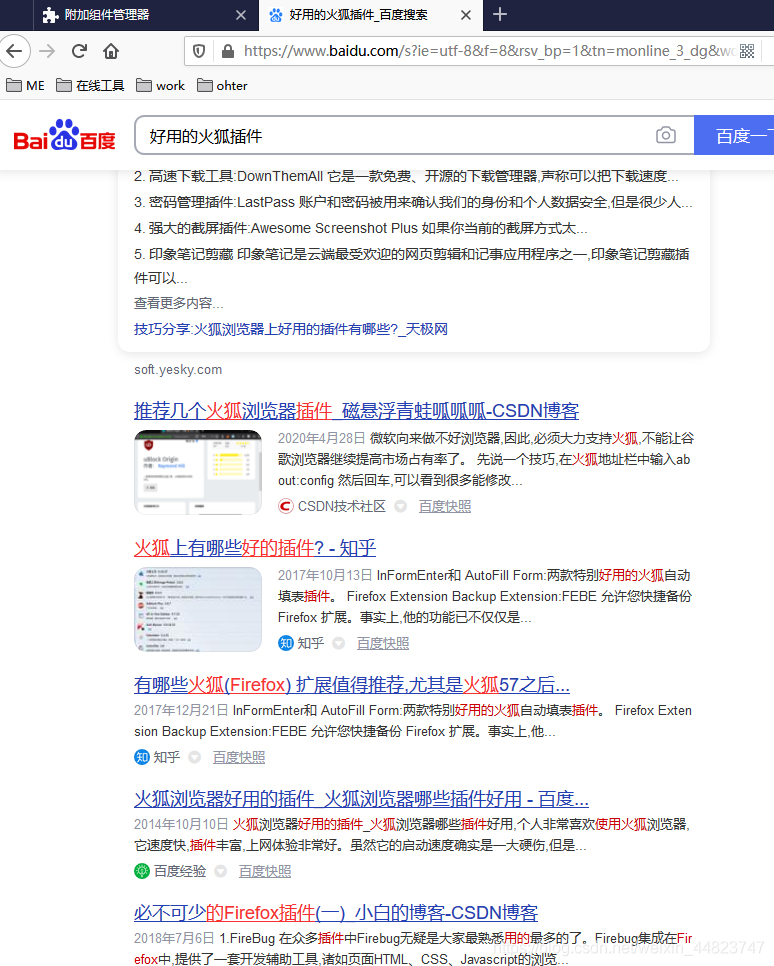Viewport: 774px width, 966px height.
Task: Click the Baidu logo
Action: tap(64, 135)
